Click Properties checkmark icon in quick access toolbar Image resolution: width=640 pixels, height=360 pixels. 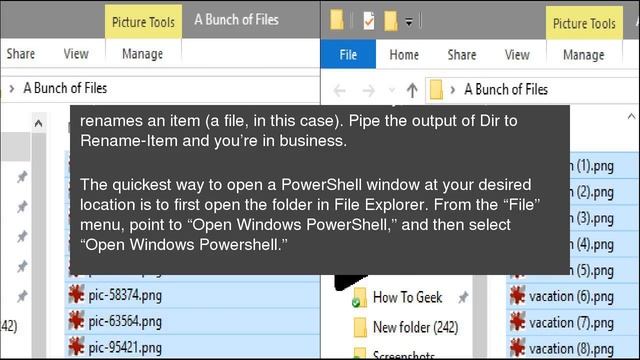369,20
